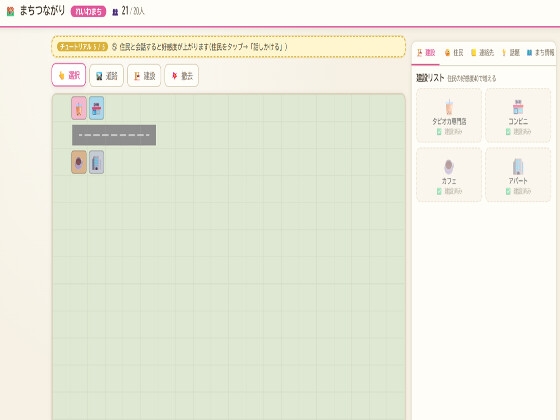Select the gray road segment on map
The image size is (560, 420).
pos(114,135)
